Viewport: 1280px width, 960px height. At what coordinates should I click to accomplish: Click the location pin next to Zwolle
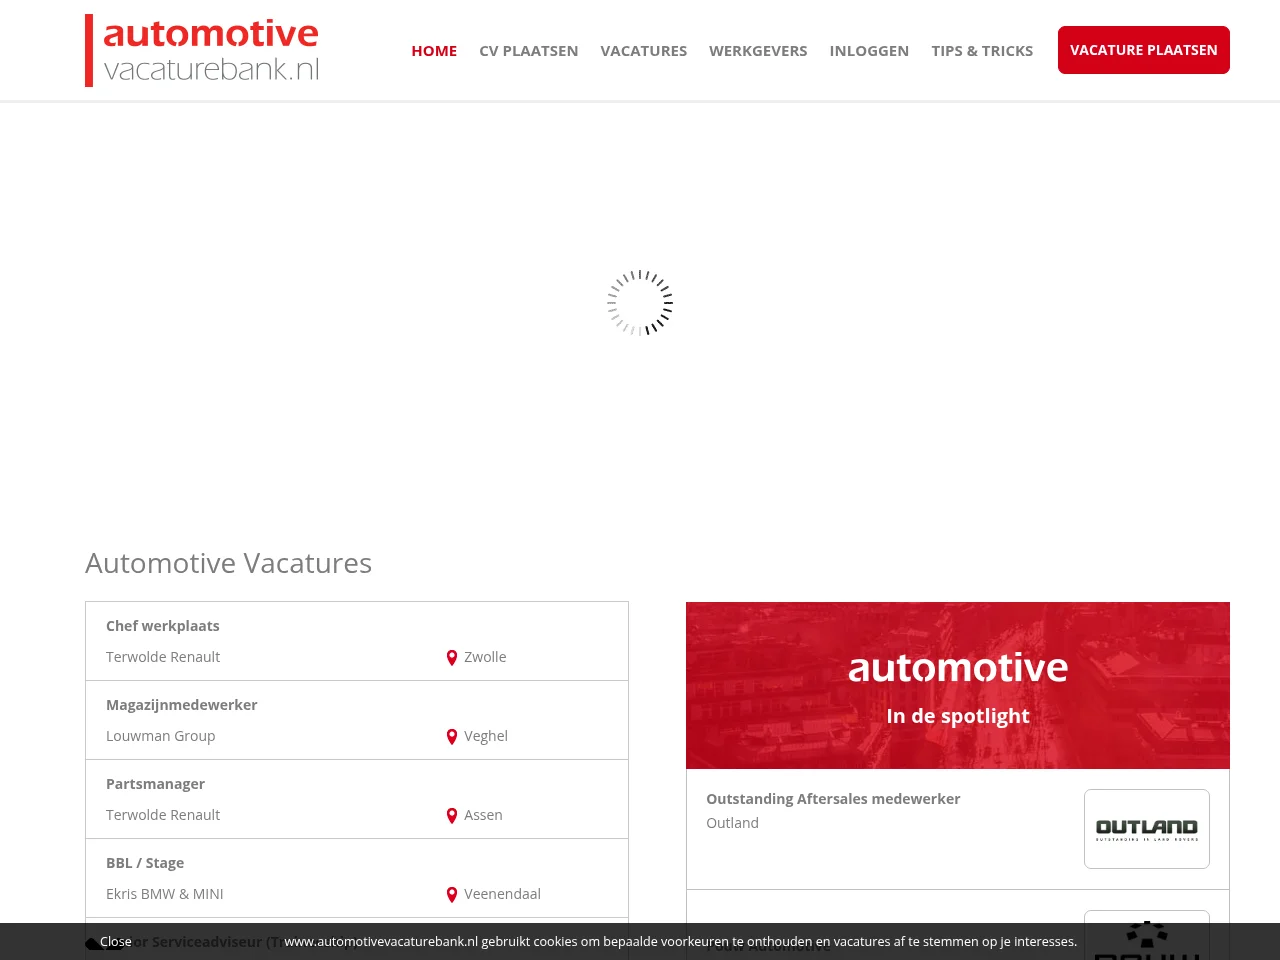click(452, 658)
